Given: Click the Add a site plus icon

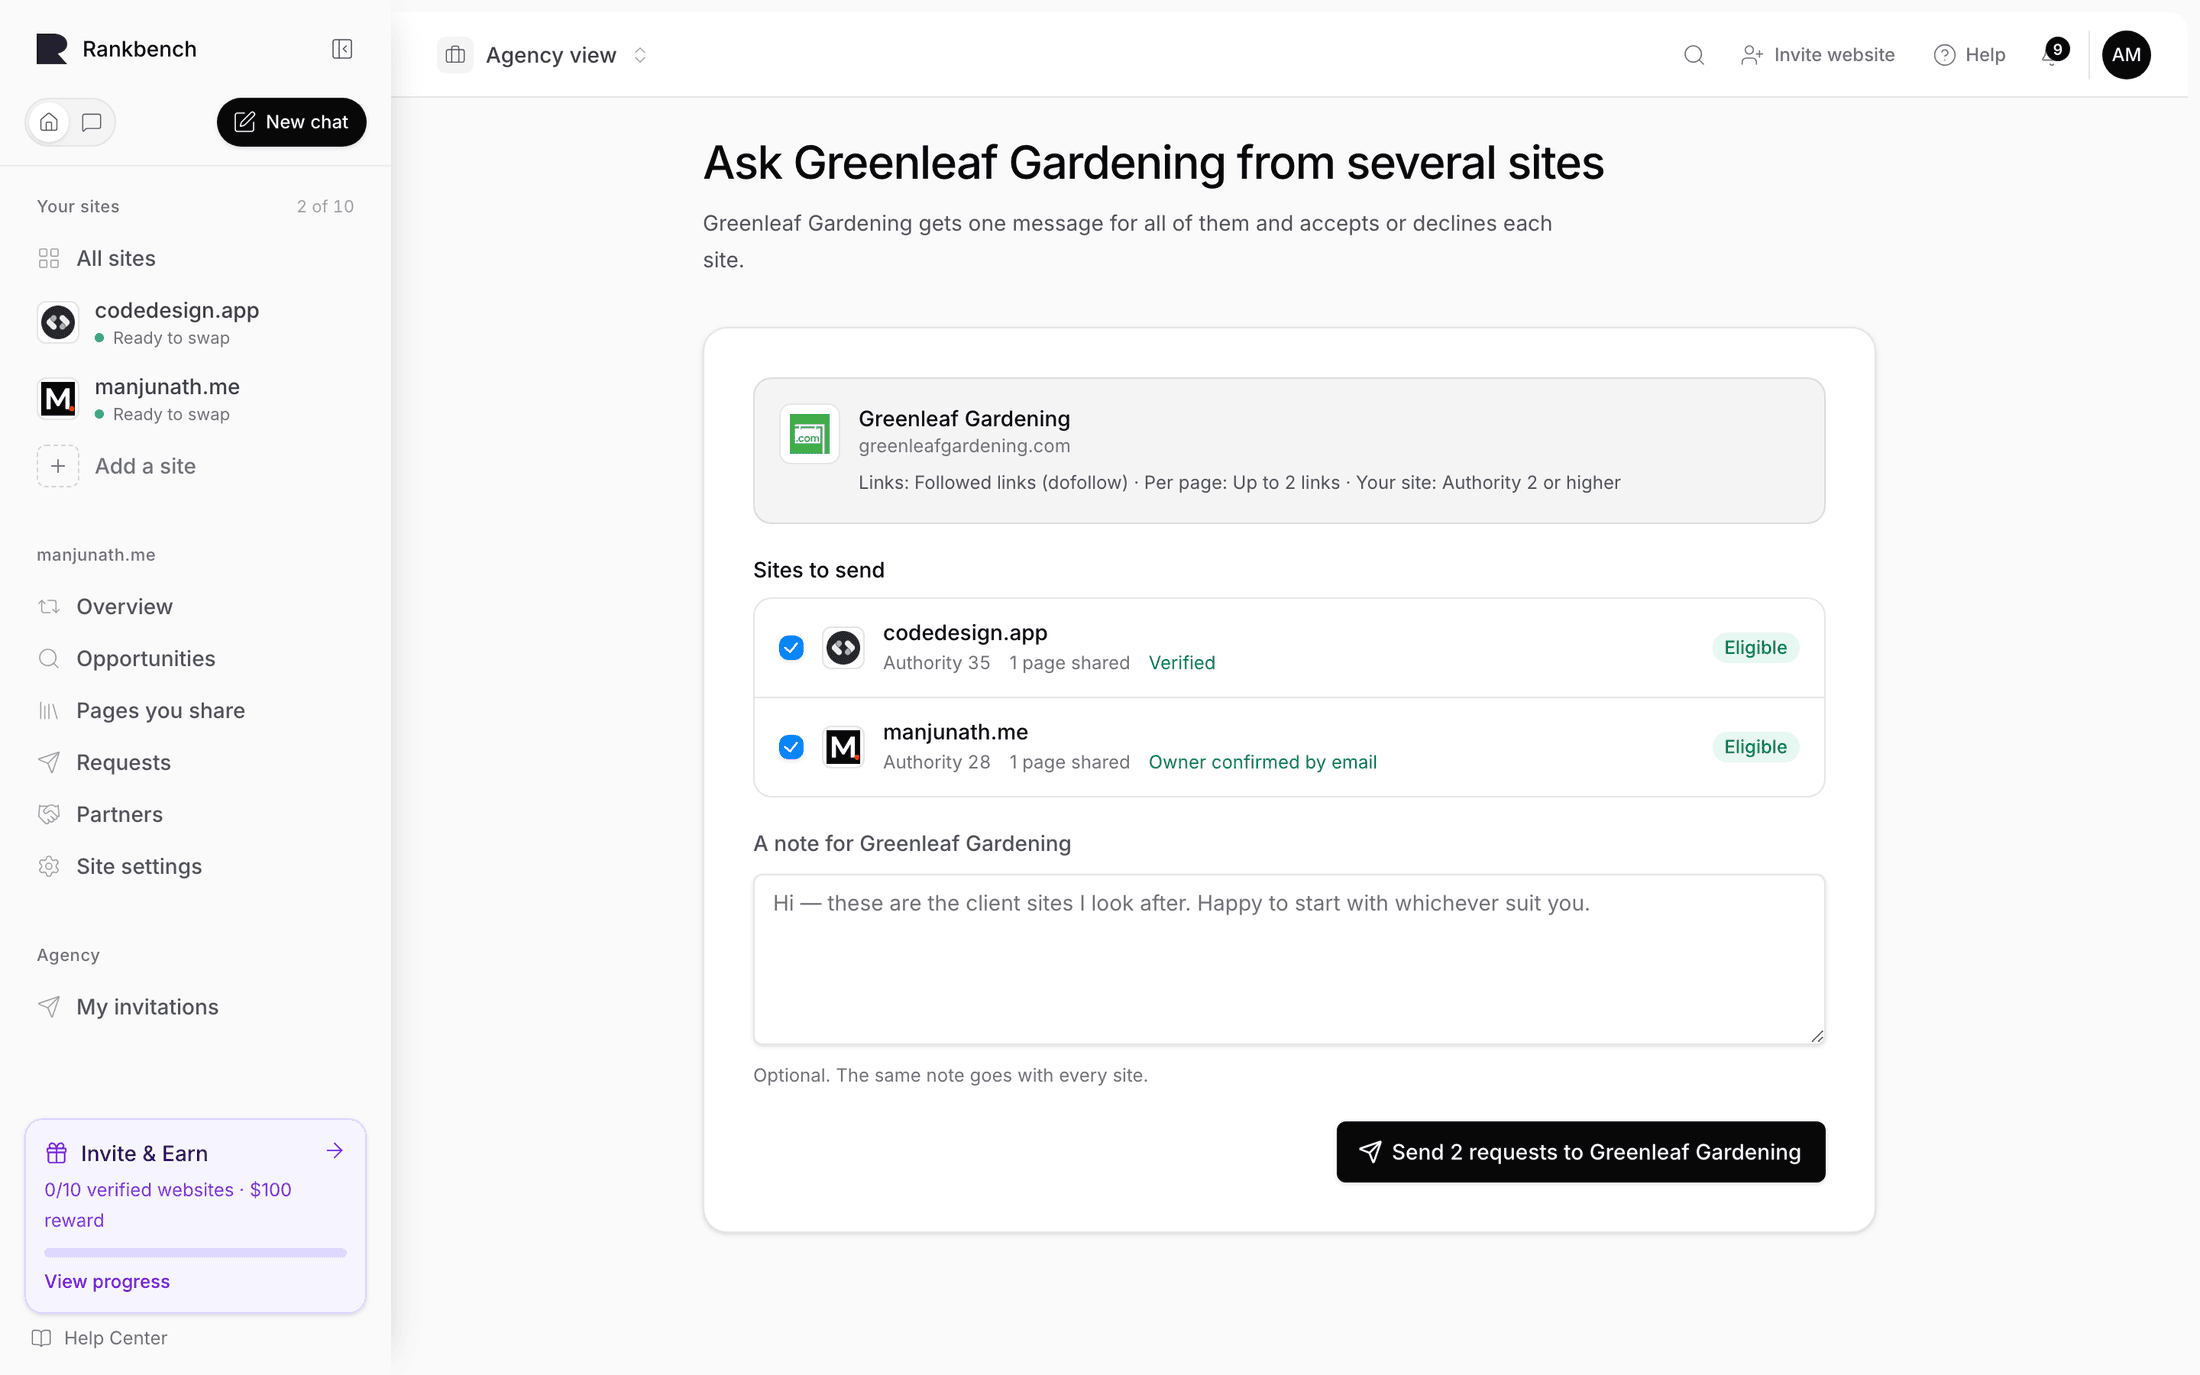Looking at the screenshot, I should coord(58,466).
